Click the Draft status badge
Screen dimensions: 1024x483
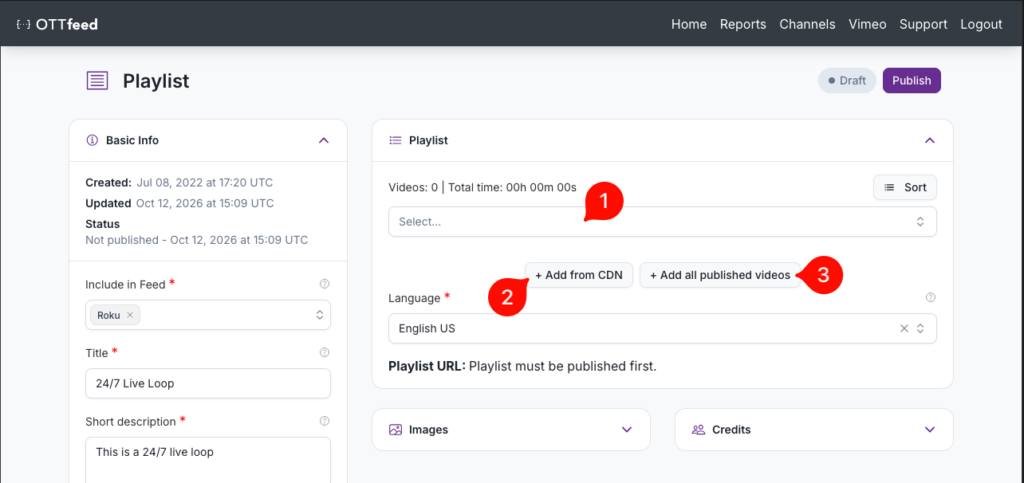pos(847,81)
